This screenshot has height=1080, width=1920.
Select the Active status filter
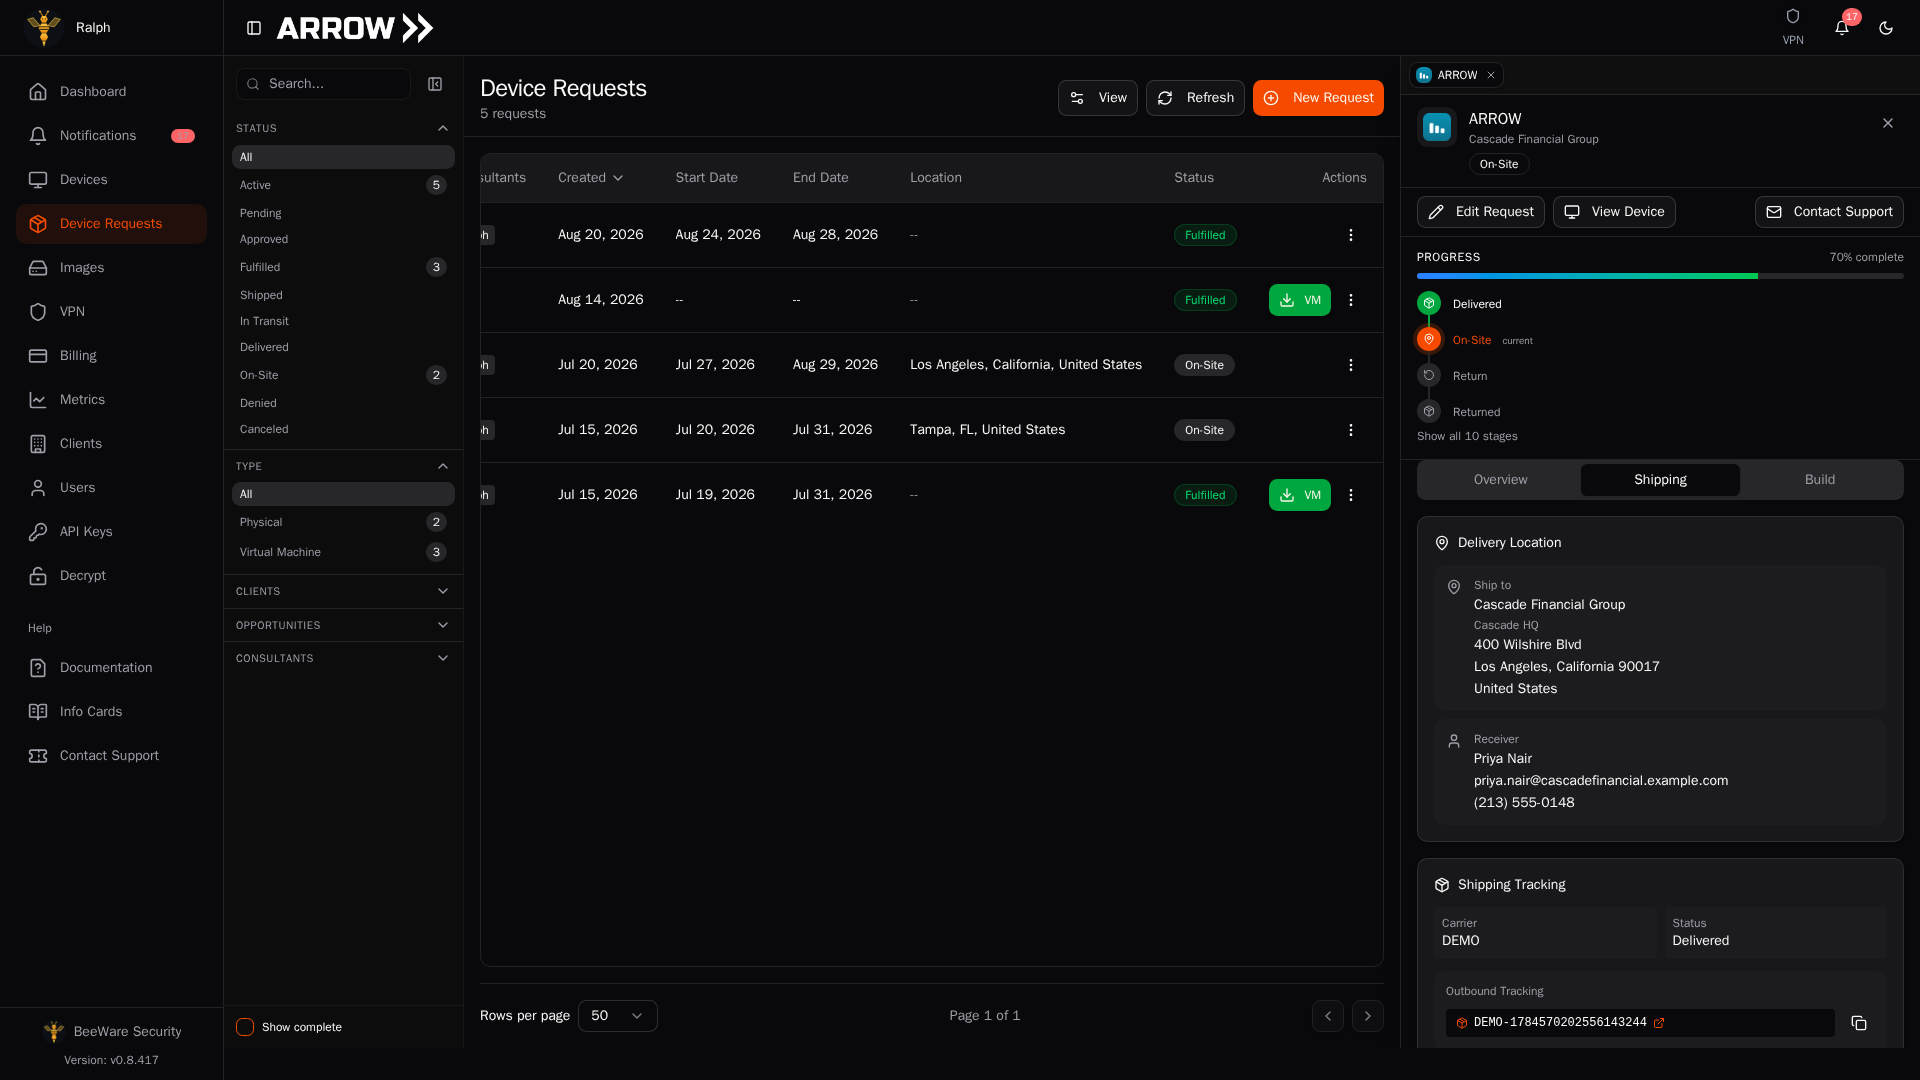pos(343,185)
